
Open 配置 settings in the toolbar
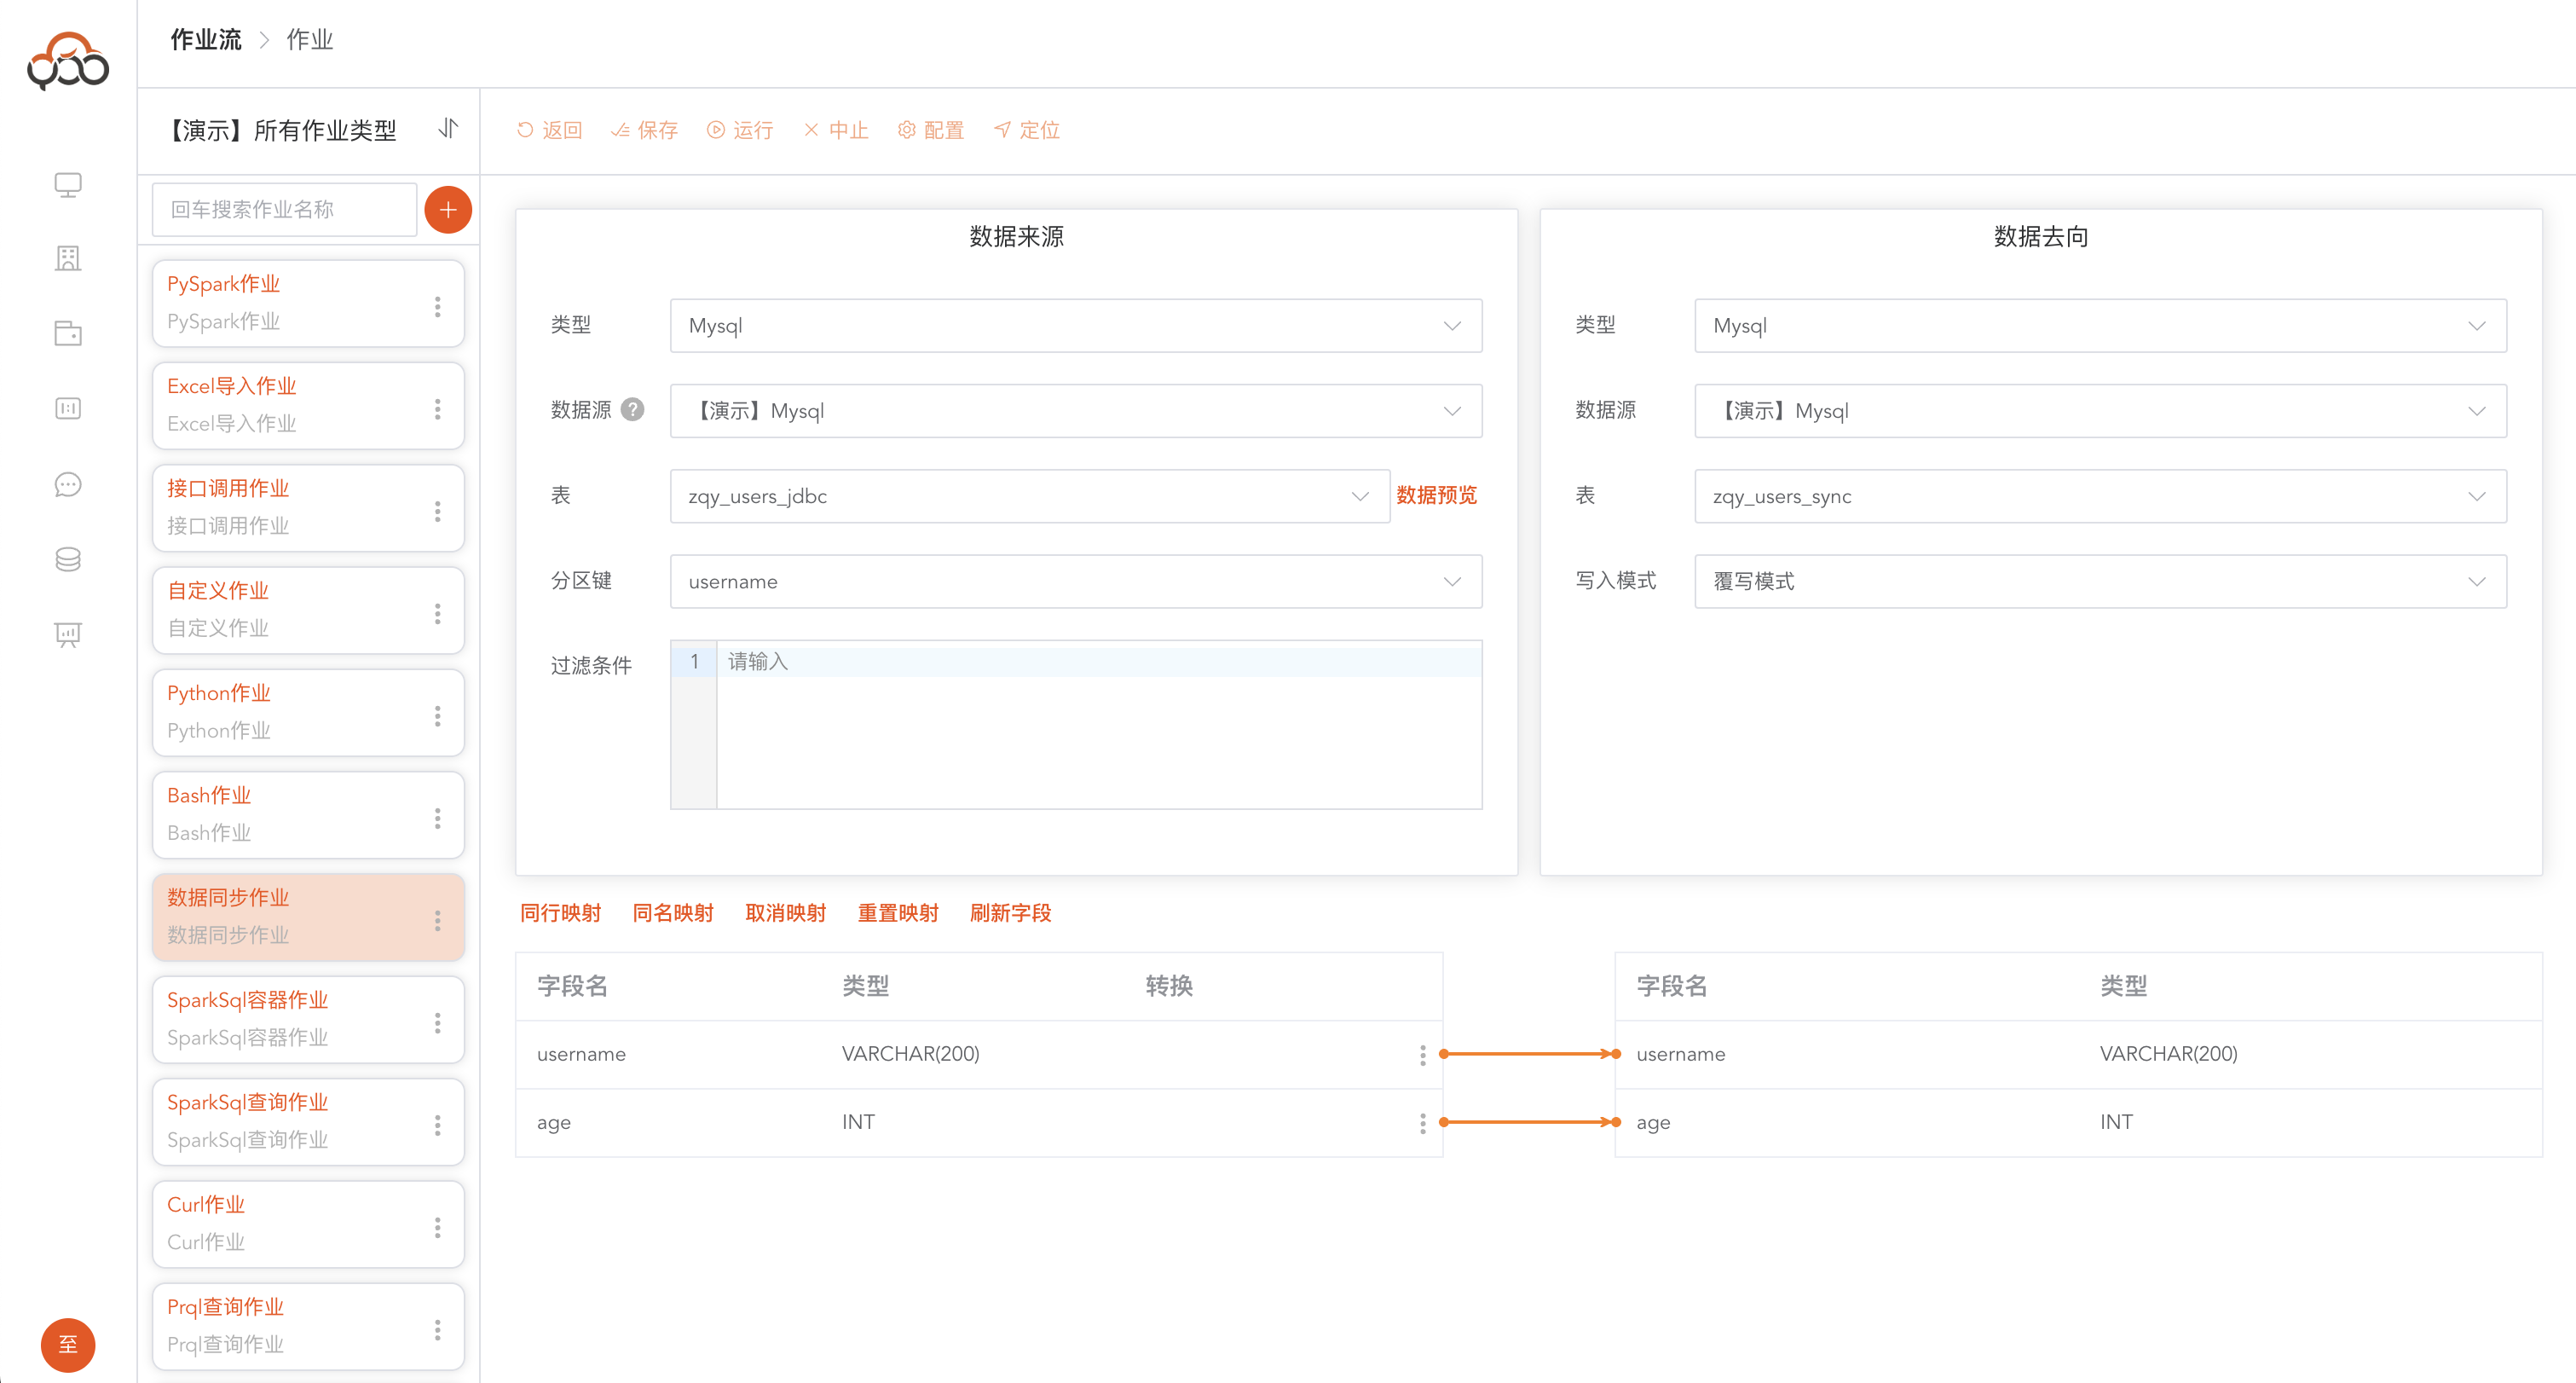[931, 130]
